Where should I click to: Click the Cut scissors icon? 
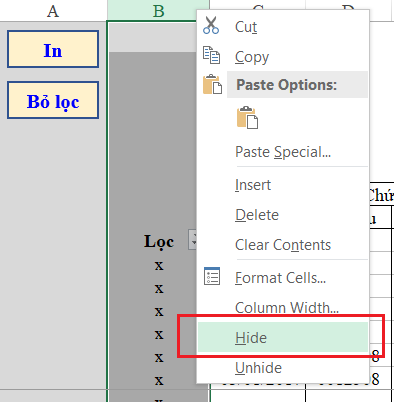(x=211, y=26)
